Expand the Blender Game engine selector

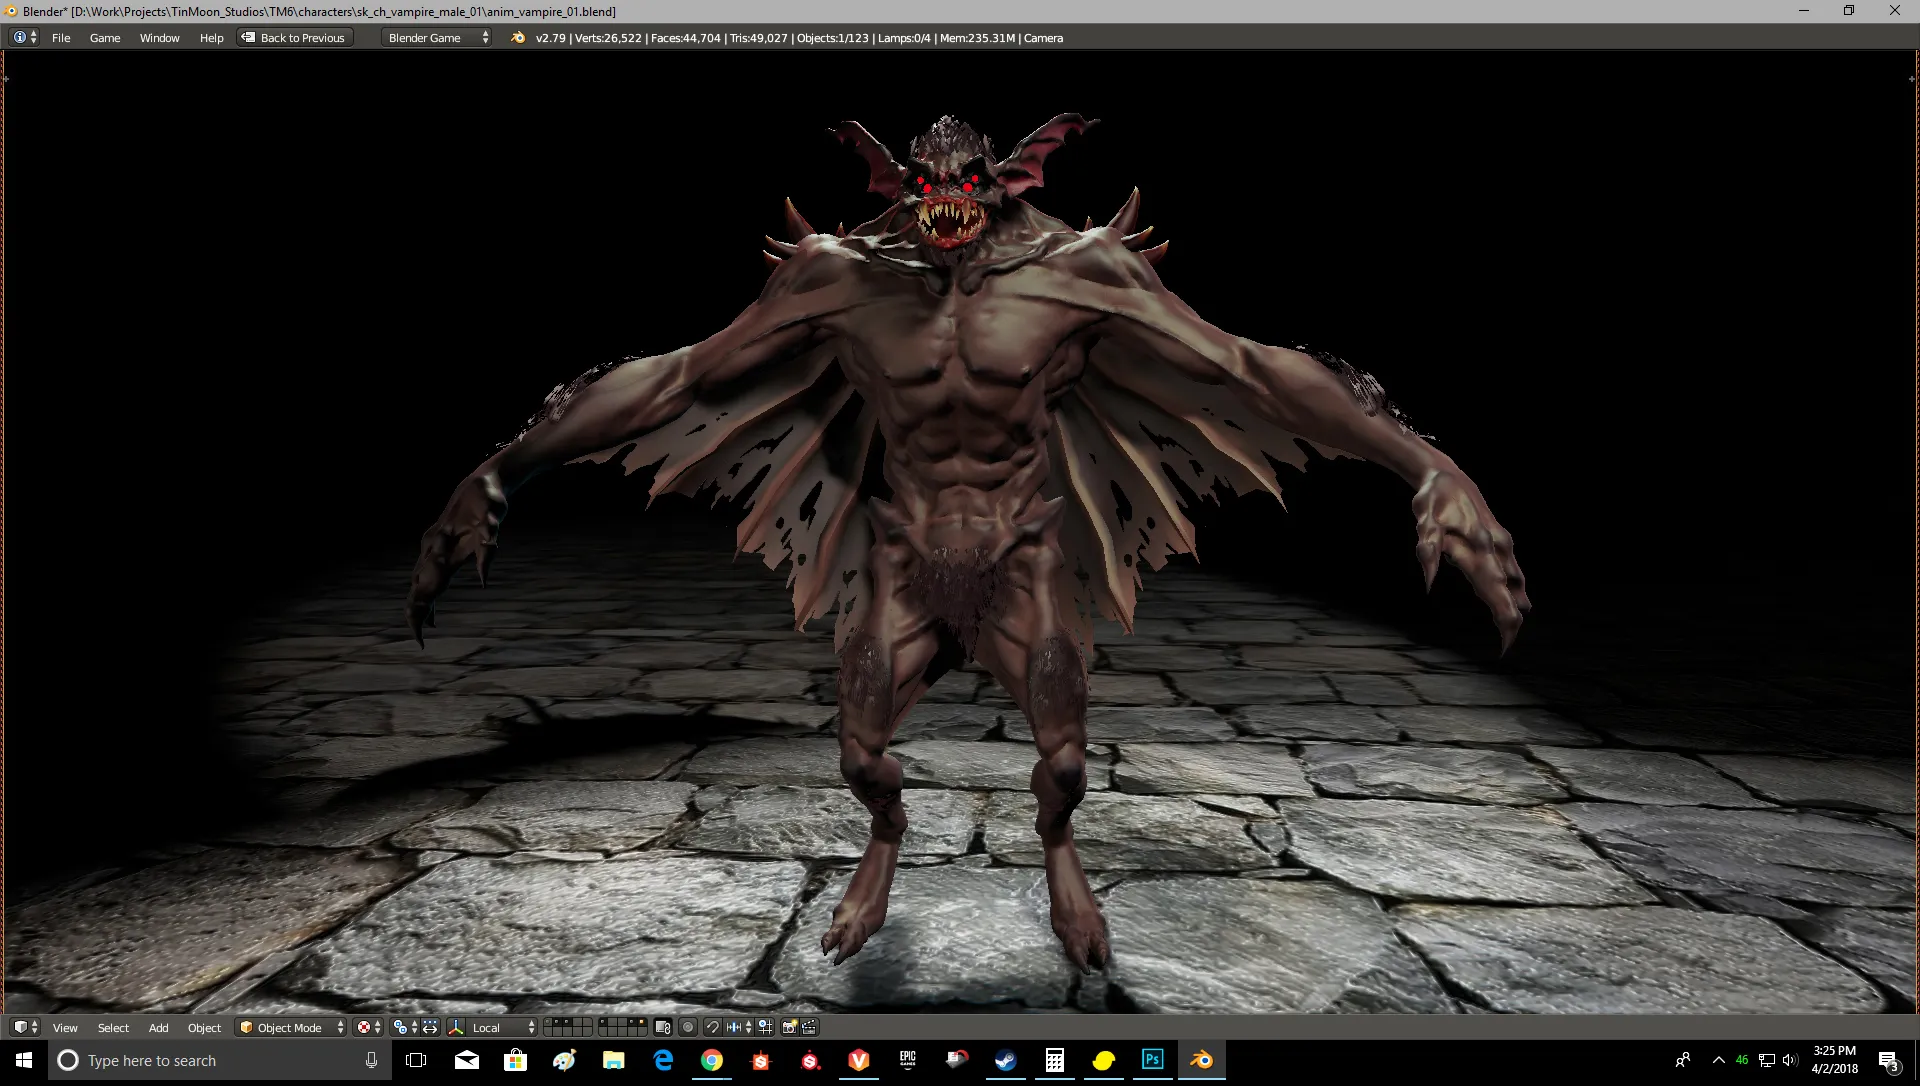[x=437, y=38]
